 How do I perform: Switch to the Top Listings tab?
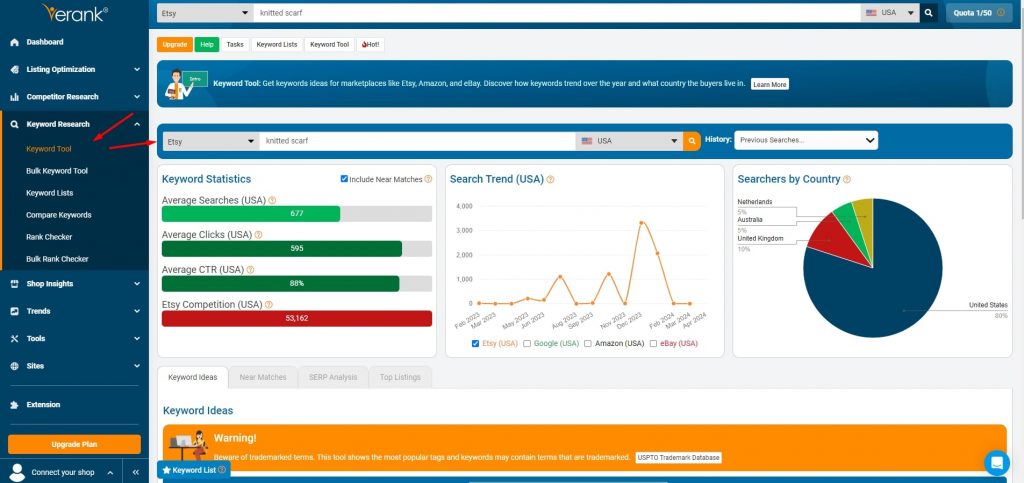pos(400,377)
